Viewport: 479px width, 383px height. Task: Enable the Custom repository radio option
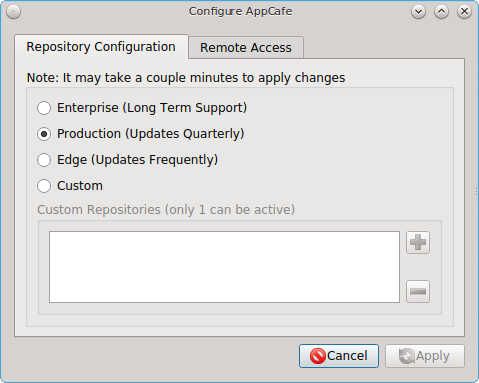[44, 186]
